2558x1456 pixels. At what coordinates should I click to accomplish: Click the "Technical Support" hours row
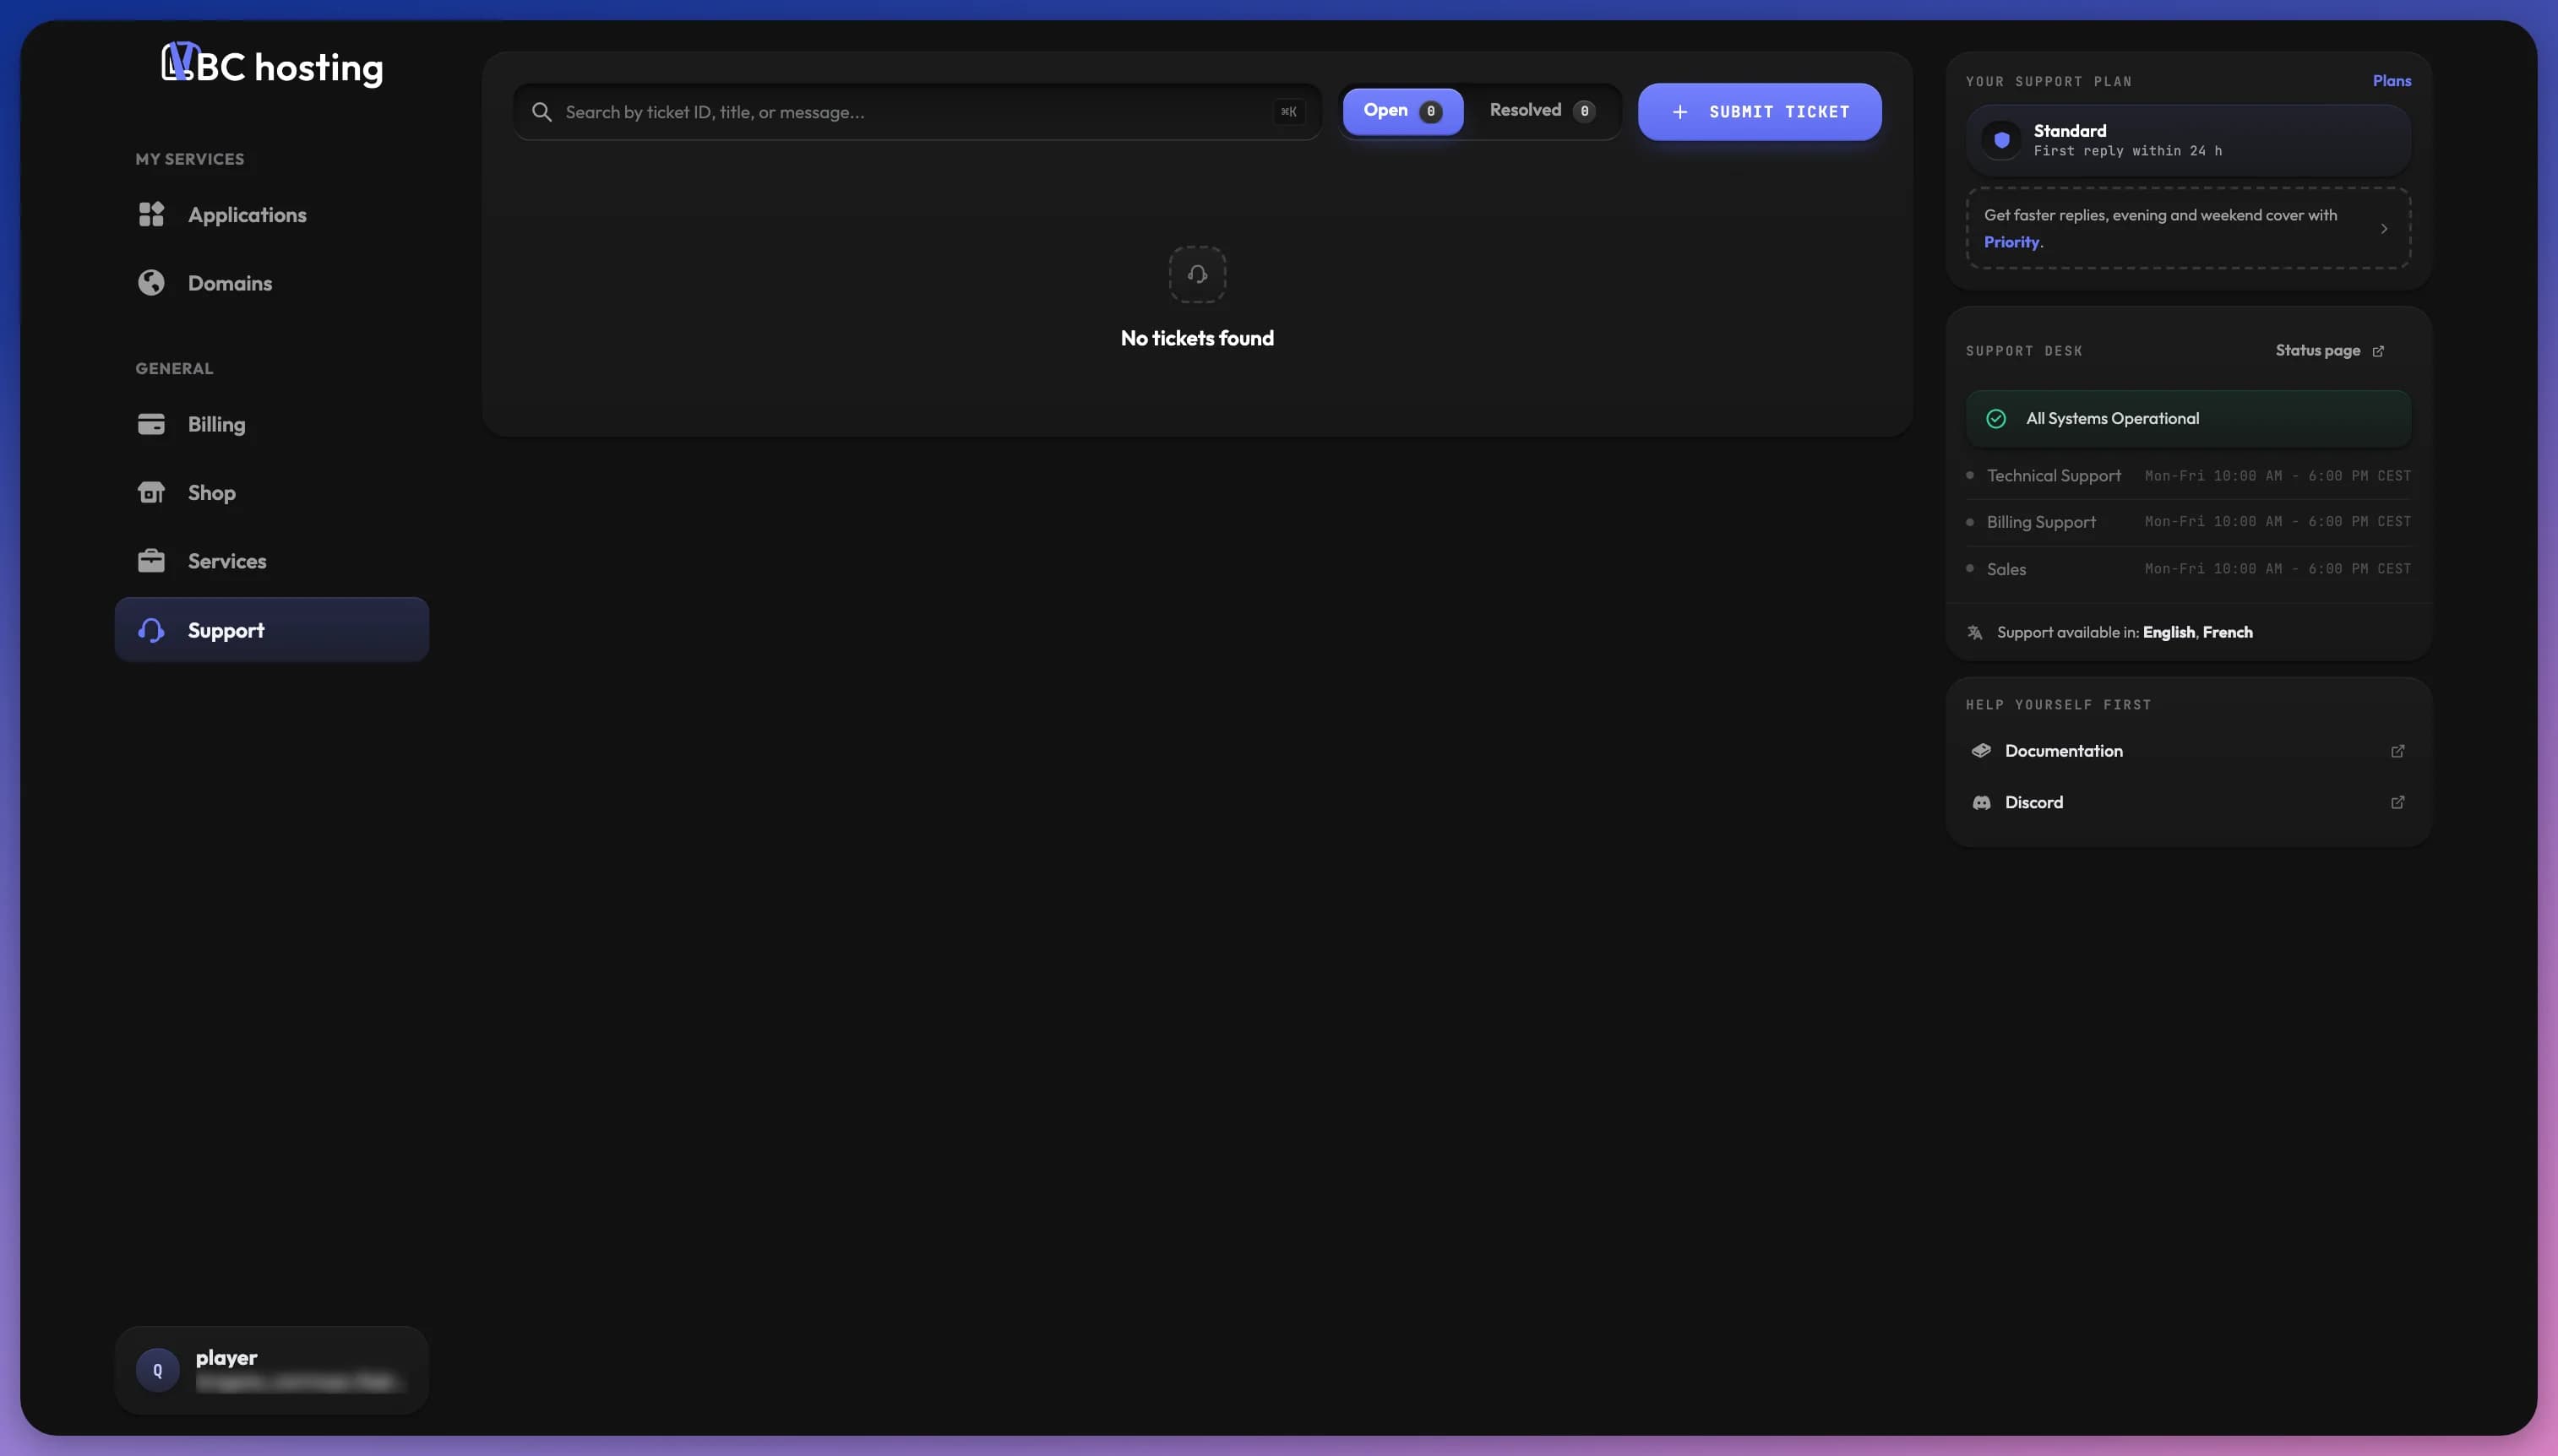point(2187,476)
